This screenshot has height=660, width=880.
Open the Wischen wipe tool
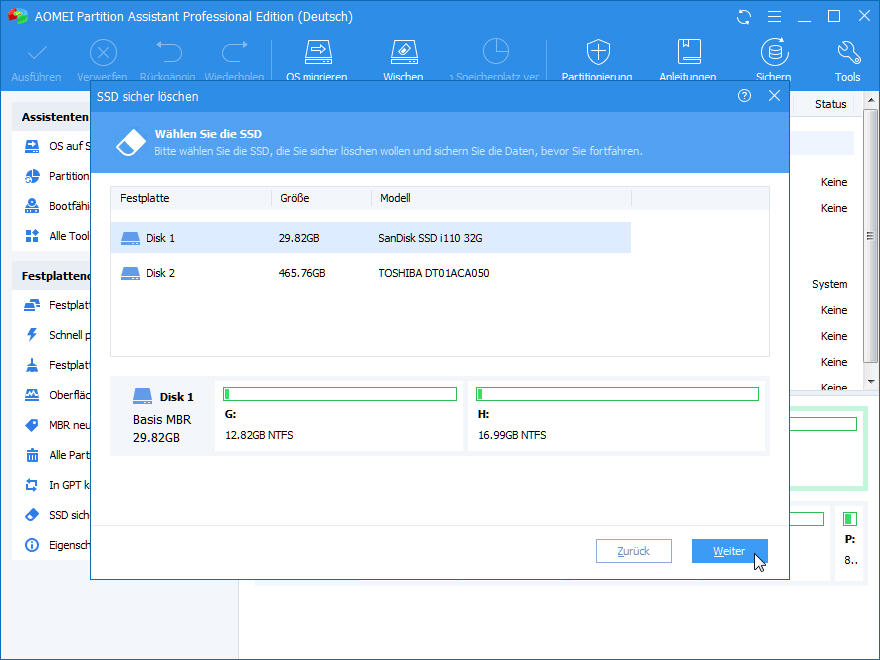[404, 52]
